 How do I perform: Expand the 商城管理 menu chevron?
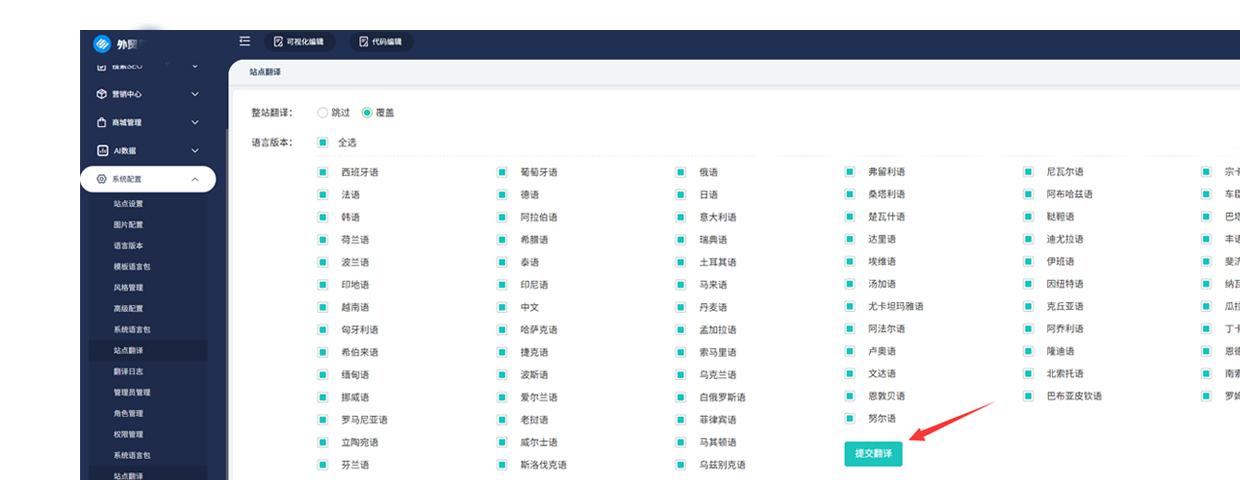tap(195, 123)
